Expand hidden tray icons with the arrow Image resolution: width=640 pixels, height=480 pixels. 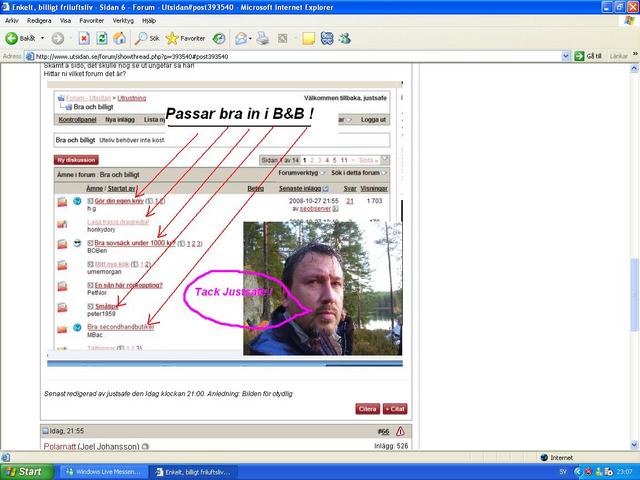pyautogui.click(x=578, y=472)
